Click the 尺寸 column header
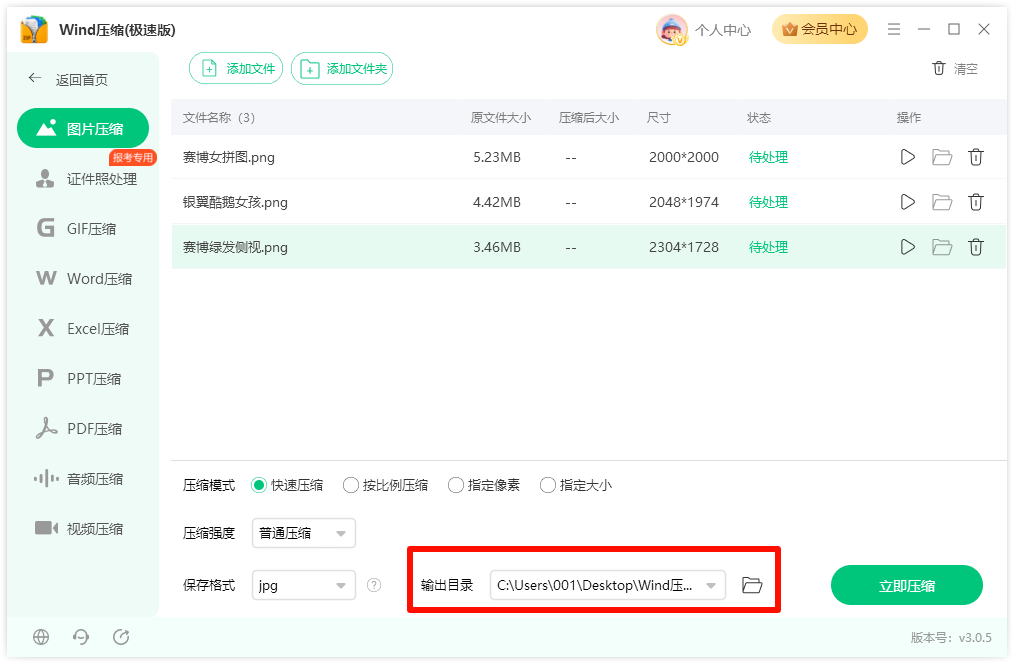This screenshot has height=664, width=1014. click(658, 118)
